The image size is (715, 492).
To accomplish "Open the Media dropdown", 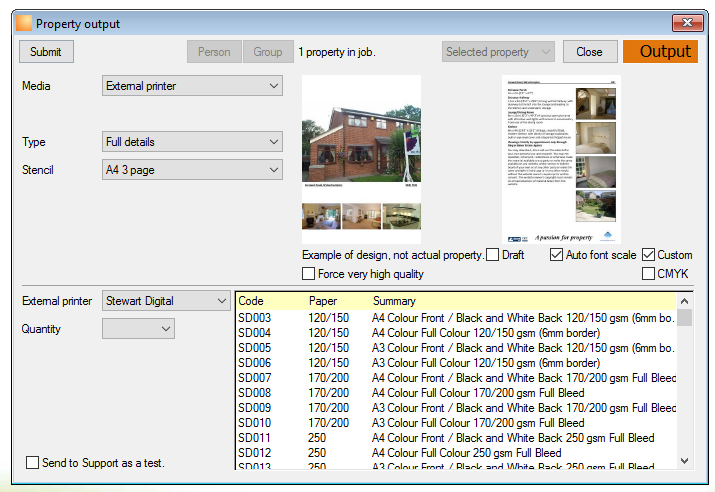I will click(192, 86).
